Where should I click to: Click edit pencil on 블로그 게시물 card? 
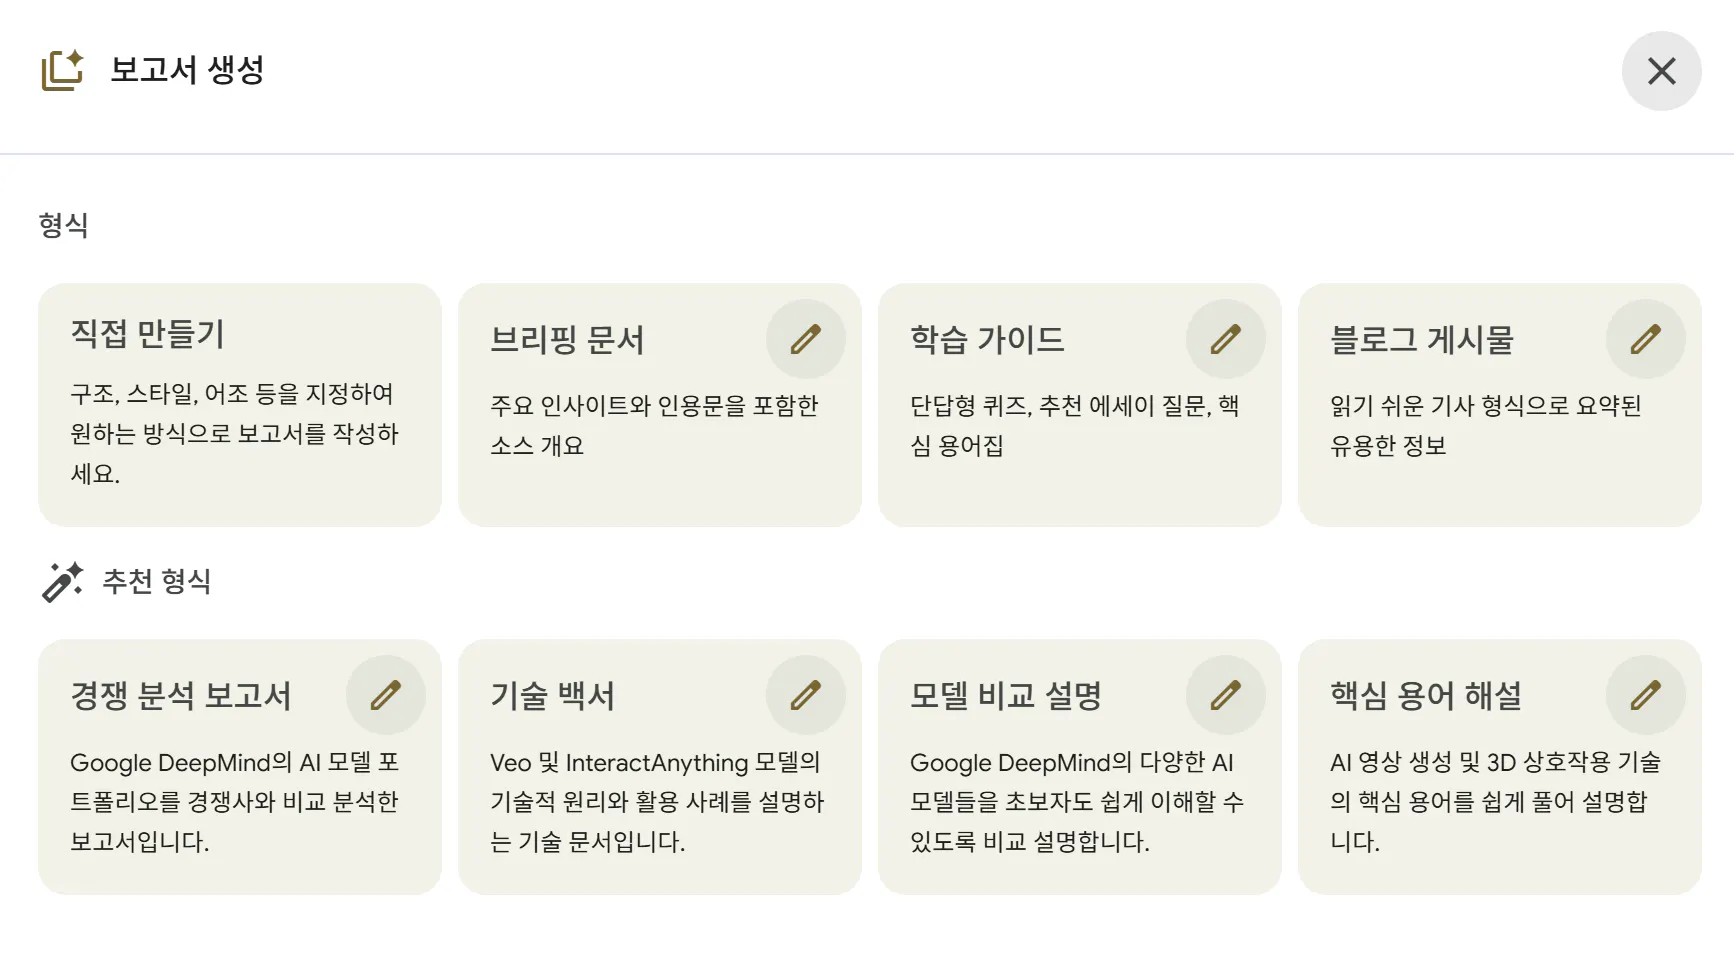click(1645, 339)
